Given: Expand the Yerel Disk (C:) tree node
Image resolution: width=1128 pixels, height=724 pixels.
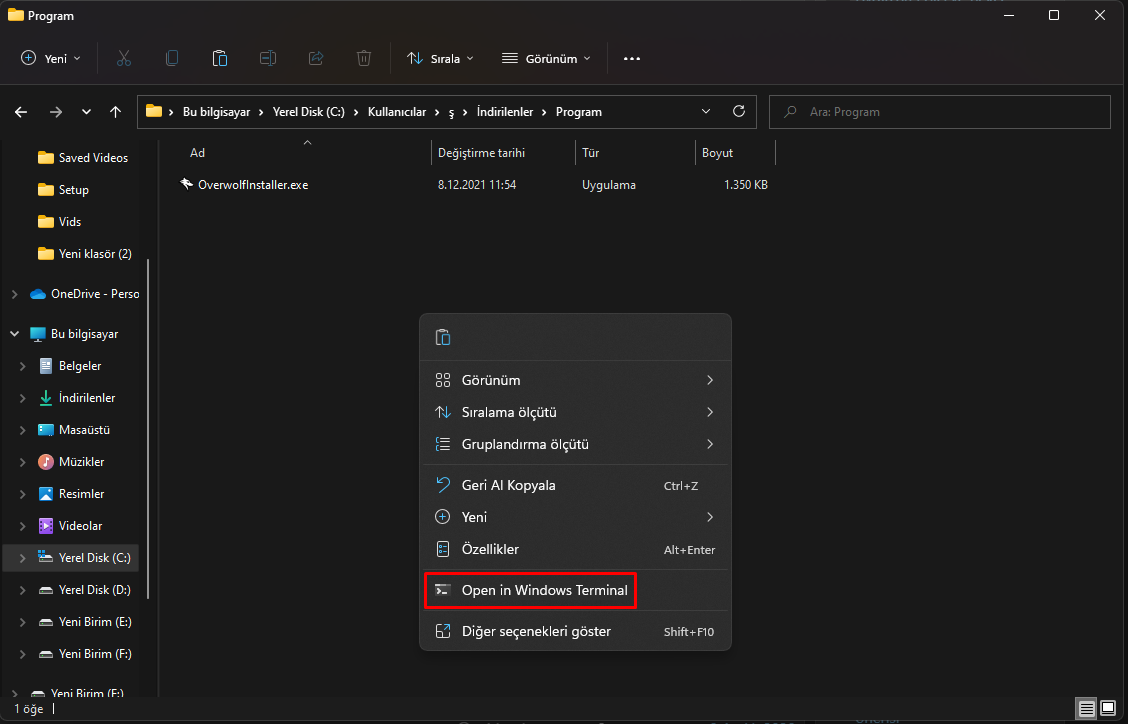Looking at the screenshot, I should click(22, 558).
